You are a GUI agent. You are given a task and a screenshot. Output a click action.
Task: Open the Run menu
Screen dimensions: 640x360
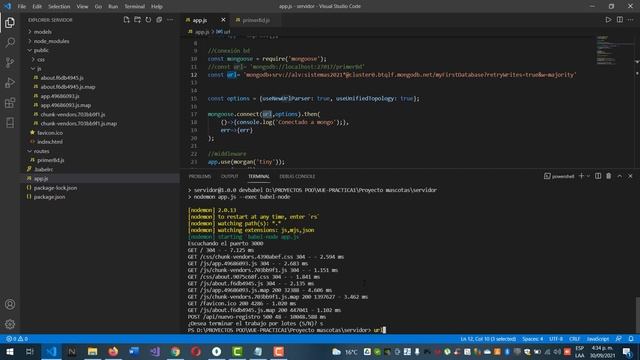(113, 7)
